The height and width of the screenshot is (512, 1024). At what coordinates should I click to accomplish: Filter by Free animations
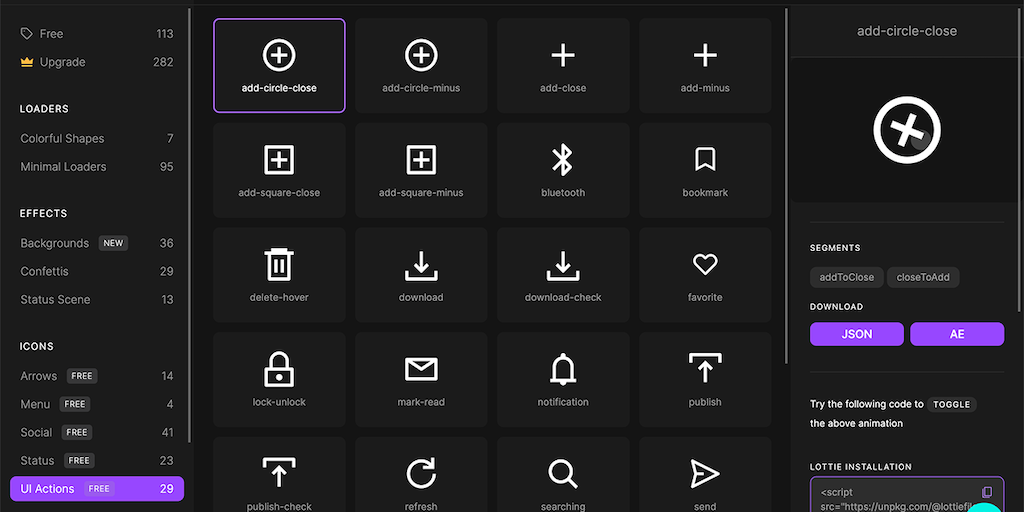tap(51, 34)
